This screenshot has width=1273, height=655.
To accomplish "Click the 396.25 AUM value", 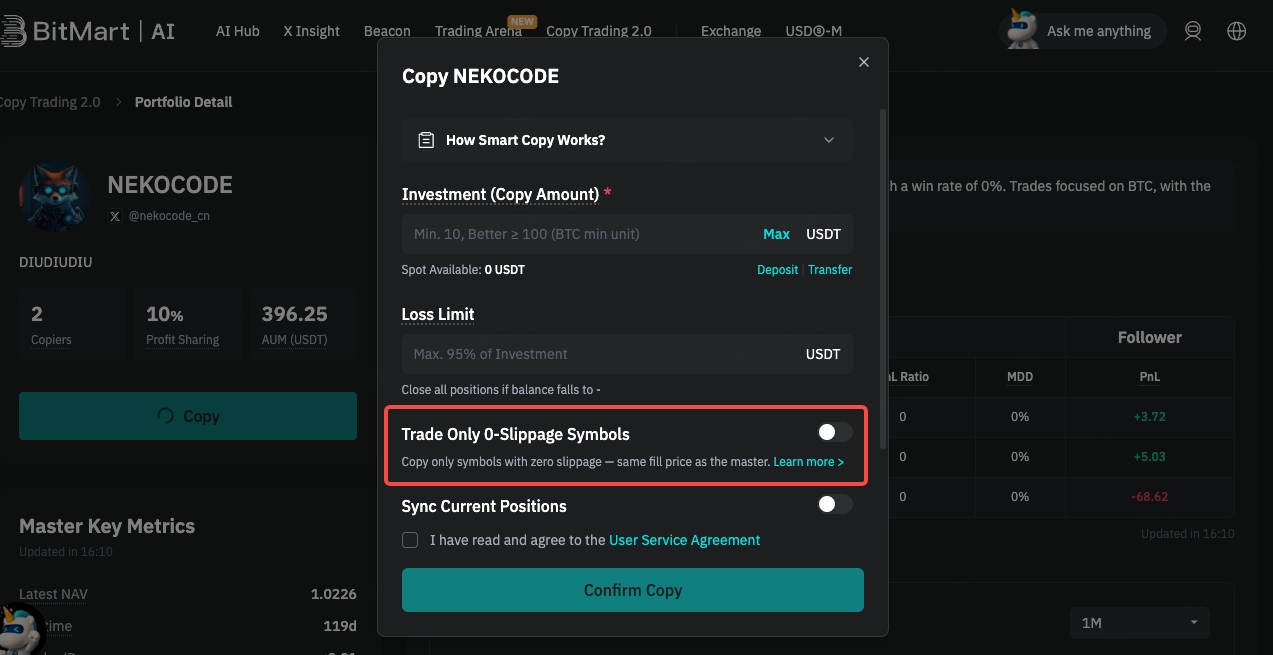I will [x=295, y=314].
